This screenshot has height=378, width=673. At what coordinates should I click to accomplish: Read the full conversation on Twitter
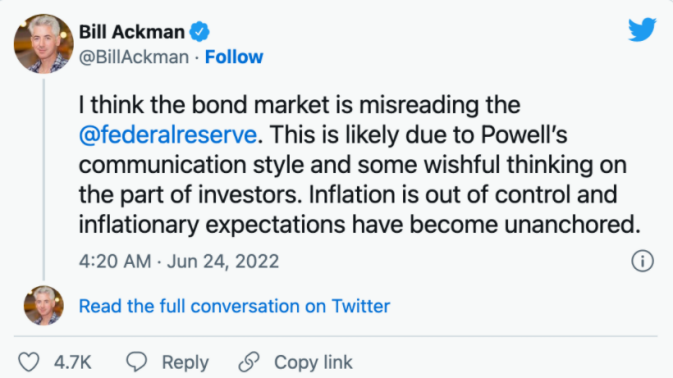tap(234, 306)
